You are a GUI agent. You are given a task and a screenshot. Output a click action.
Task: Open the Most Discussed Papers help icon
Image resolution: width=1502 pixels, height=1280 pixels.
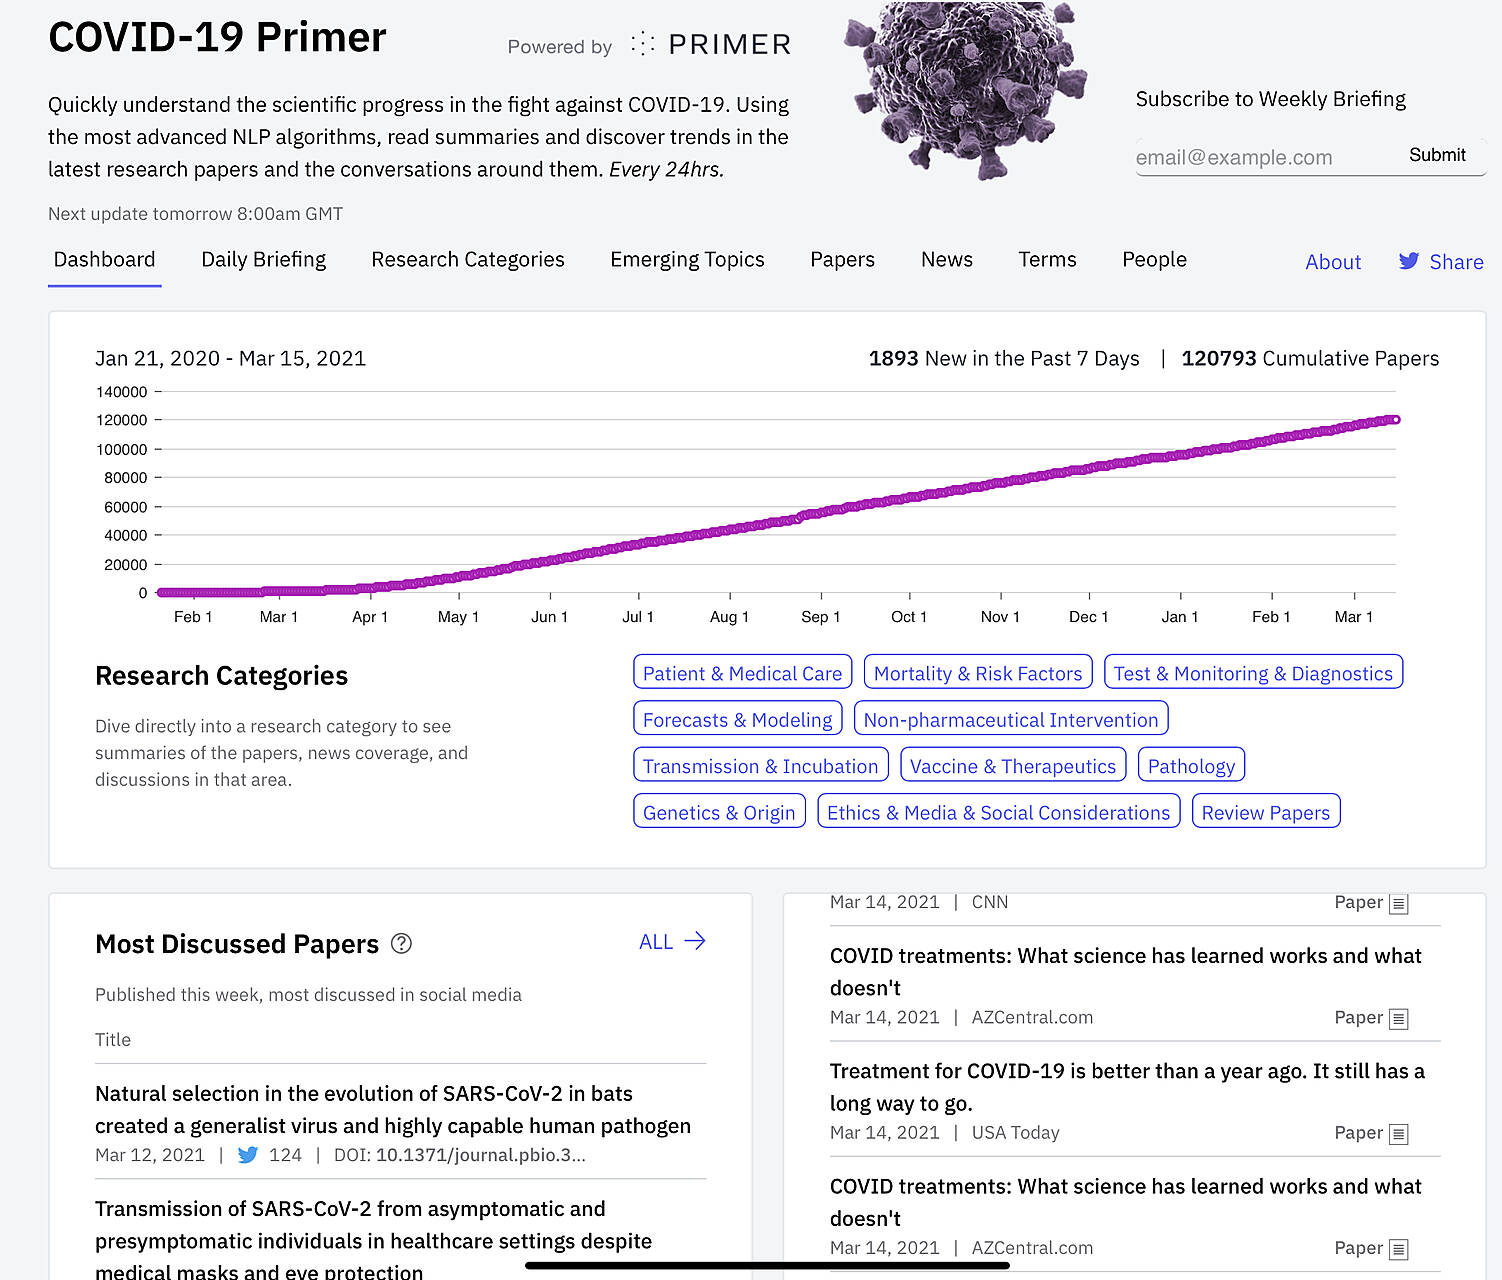coord(401,943)
